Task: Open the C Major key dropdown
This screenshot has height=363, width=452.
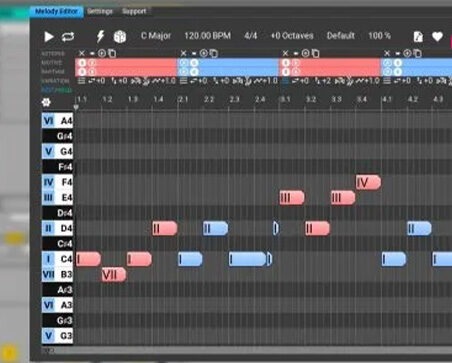Action: (x=156, y=36)
